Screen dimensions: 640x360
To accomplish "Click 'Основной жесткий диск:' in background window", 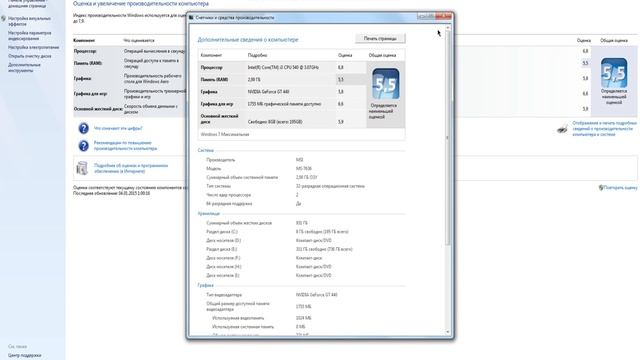I will (x=98, y=109).
